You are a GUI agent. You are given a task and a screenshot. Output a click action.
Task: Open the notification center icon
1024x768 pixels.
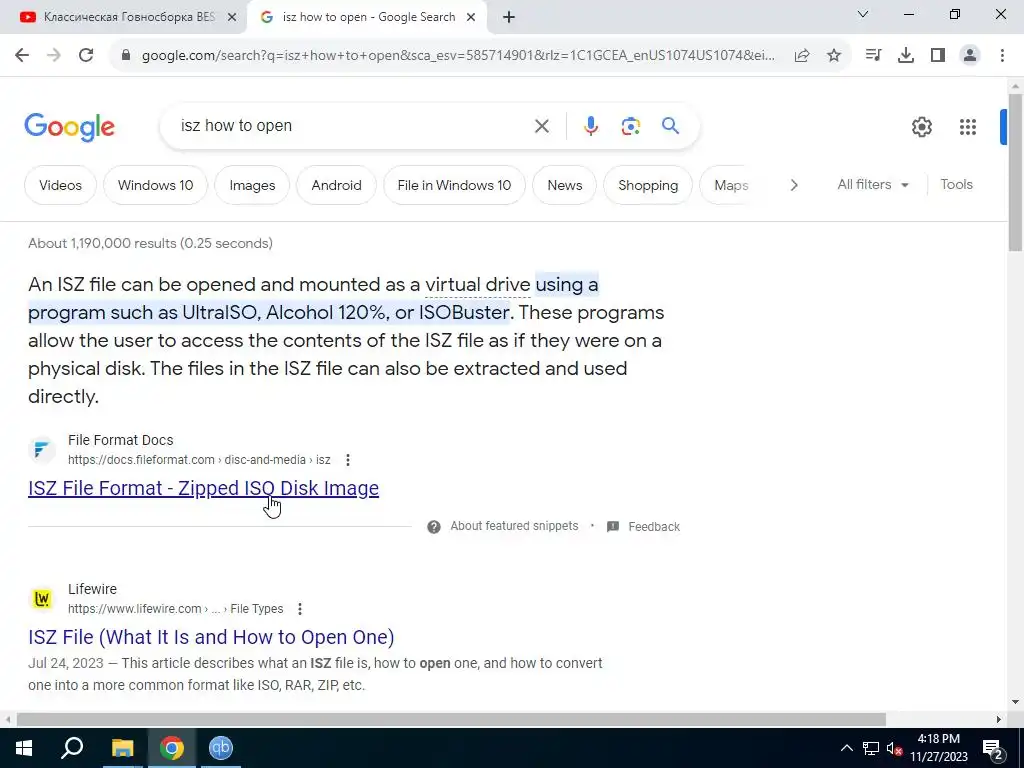click(x=993, y=748)
